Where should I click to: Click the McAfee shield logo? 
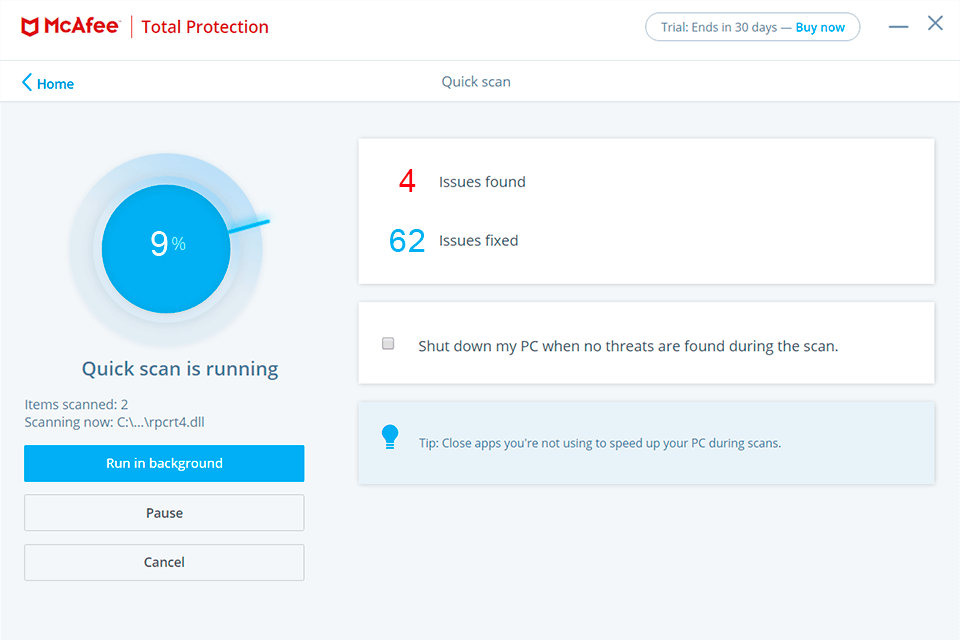coord(31,27)
